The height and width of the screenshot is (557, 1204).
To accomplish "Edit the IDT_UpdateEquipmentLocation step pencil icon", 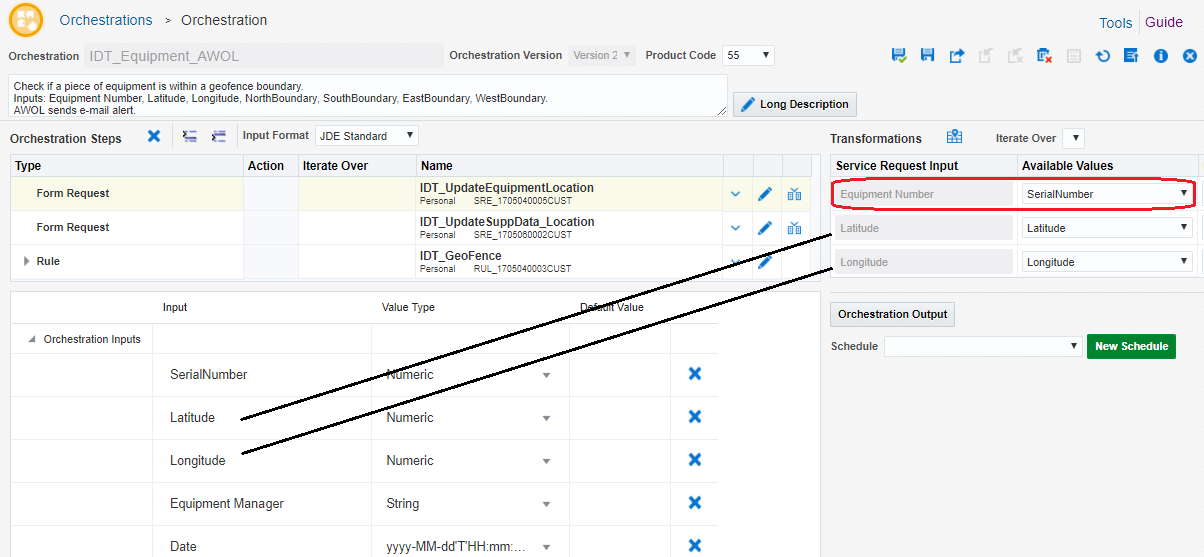I will pyautogui.click(x=765, y=194).
